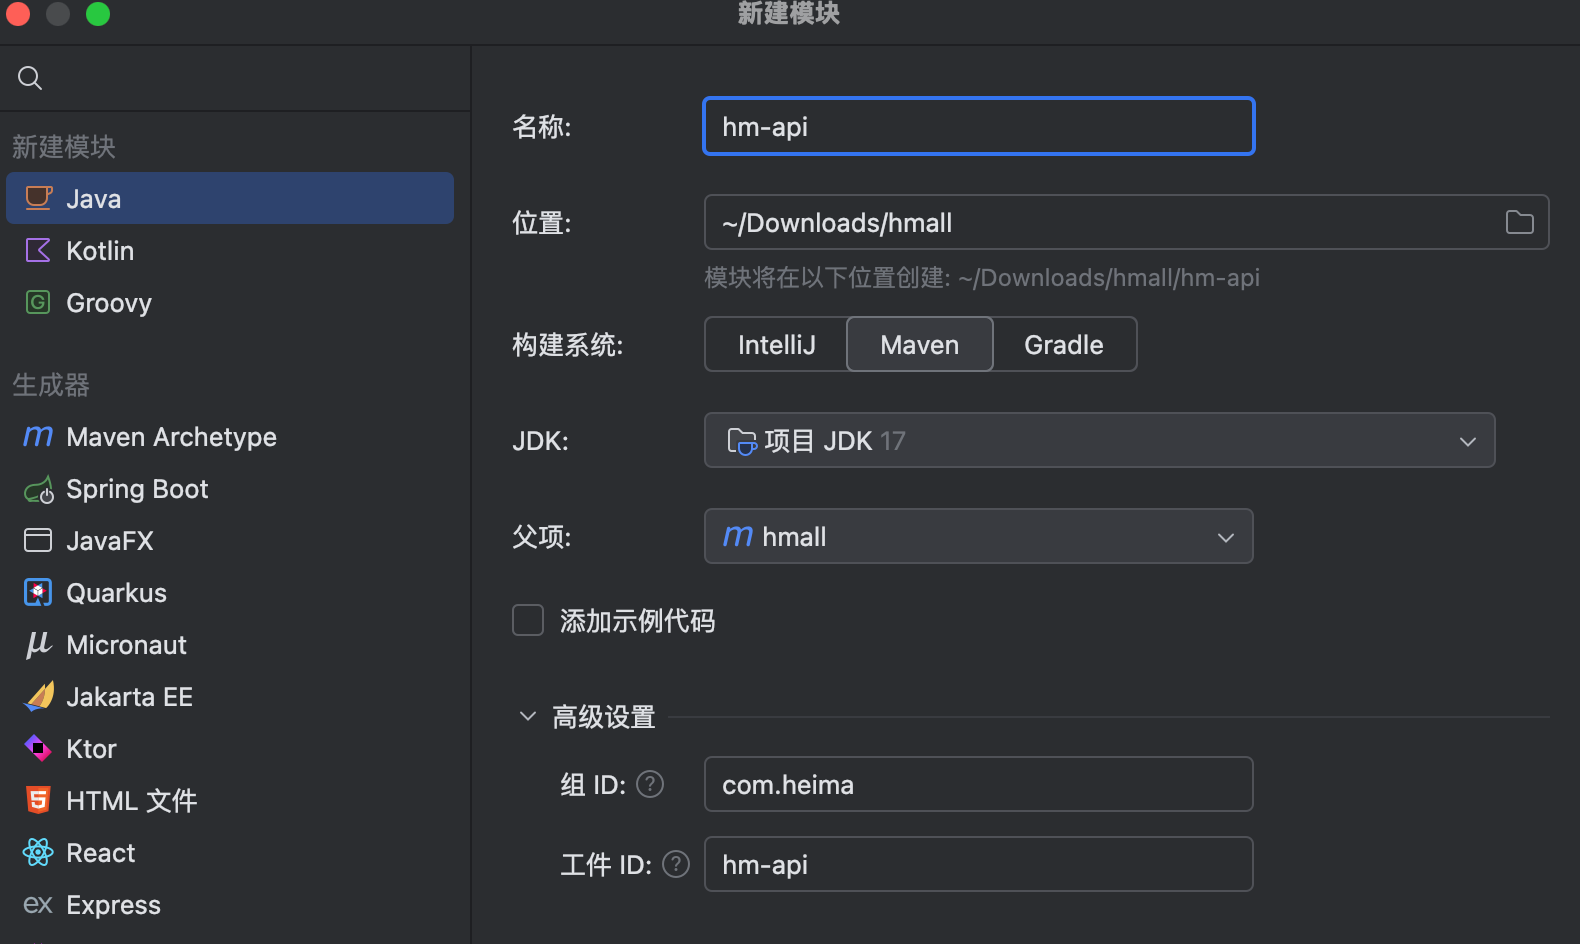Browse location with the folder icon

(x=1519, y=222)
